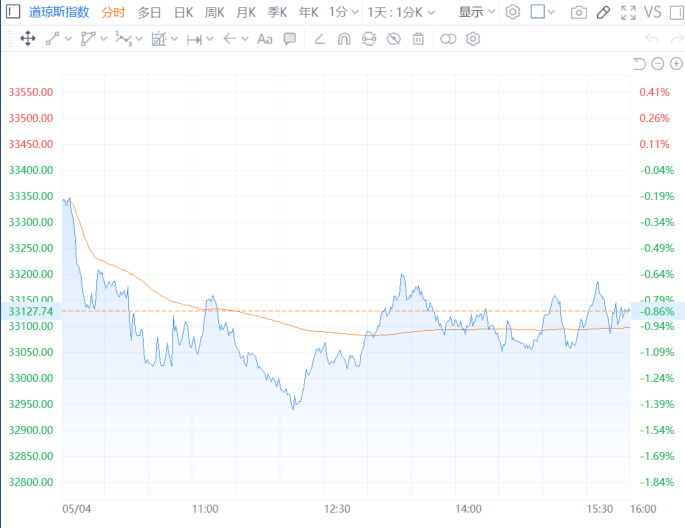Screen dimensions: 685x528
Task: Click the text annotation Aa tool
Action: (x=264, y=39)
